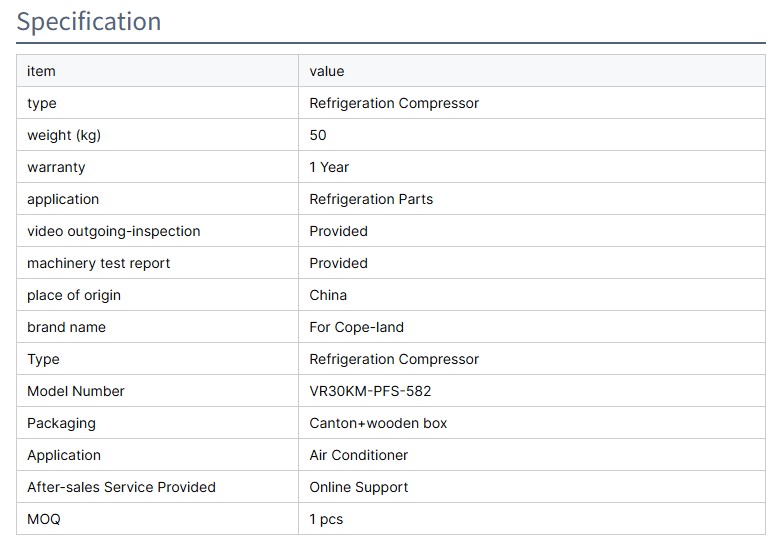Select the brand value 'For Cope-land'
Viewport: 781px width, 547px height.
[357, 327]
